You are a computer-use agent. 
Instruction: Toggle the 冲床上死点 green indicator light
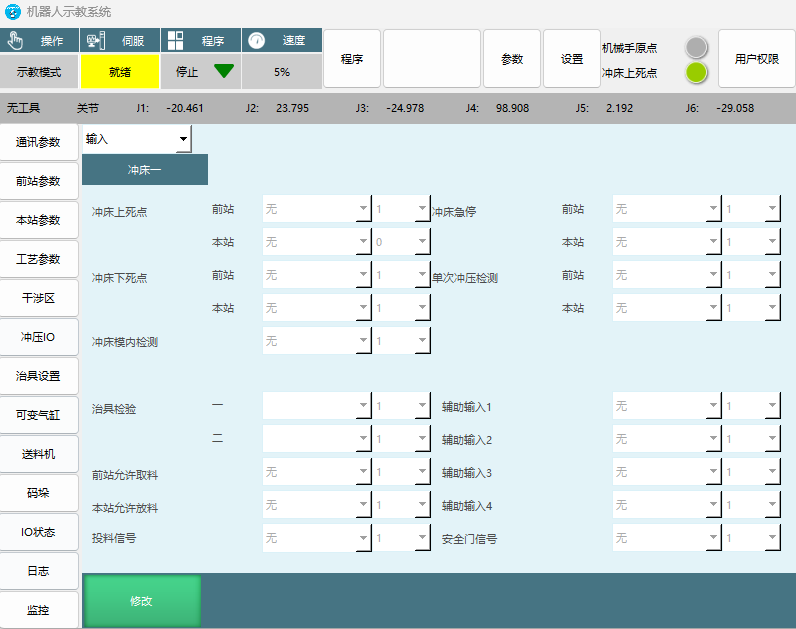tap(696, 72)
